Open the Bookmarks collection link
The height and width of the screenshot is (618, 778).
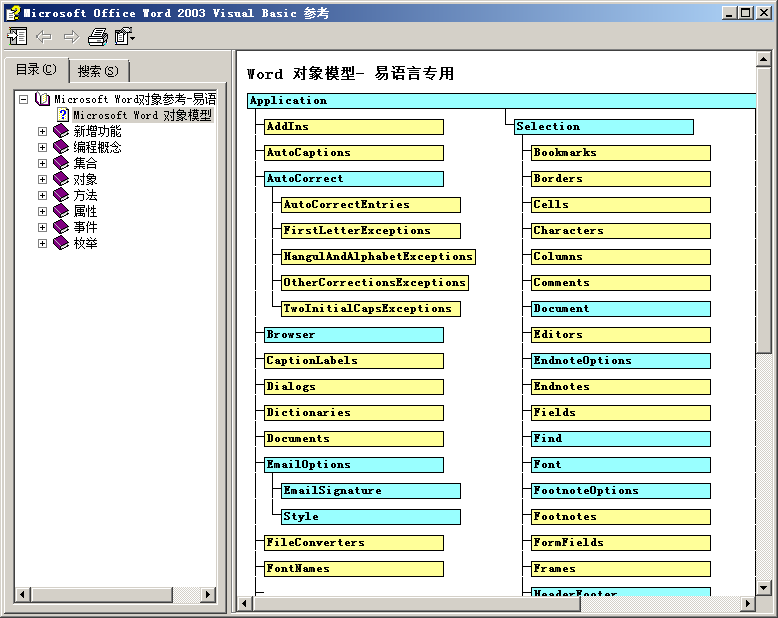point(621,153)
